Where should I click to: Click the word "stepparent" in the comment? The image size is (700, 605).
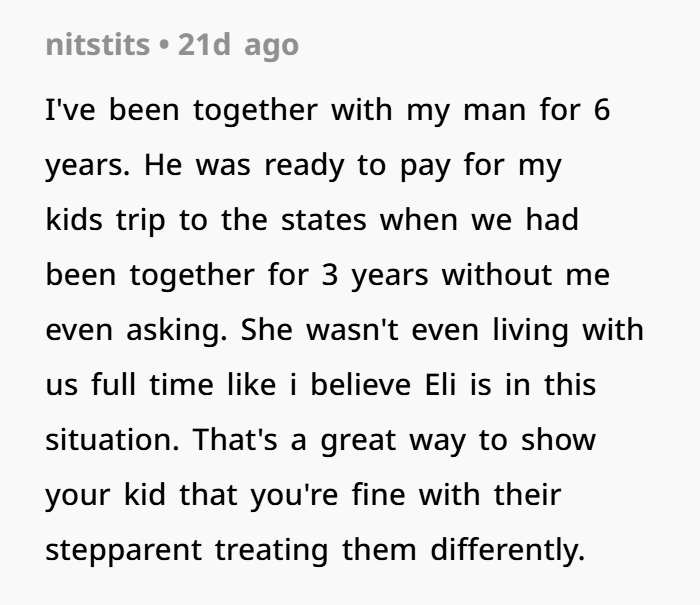(x=124, y=551)
